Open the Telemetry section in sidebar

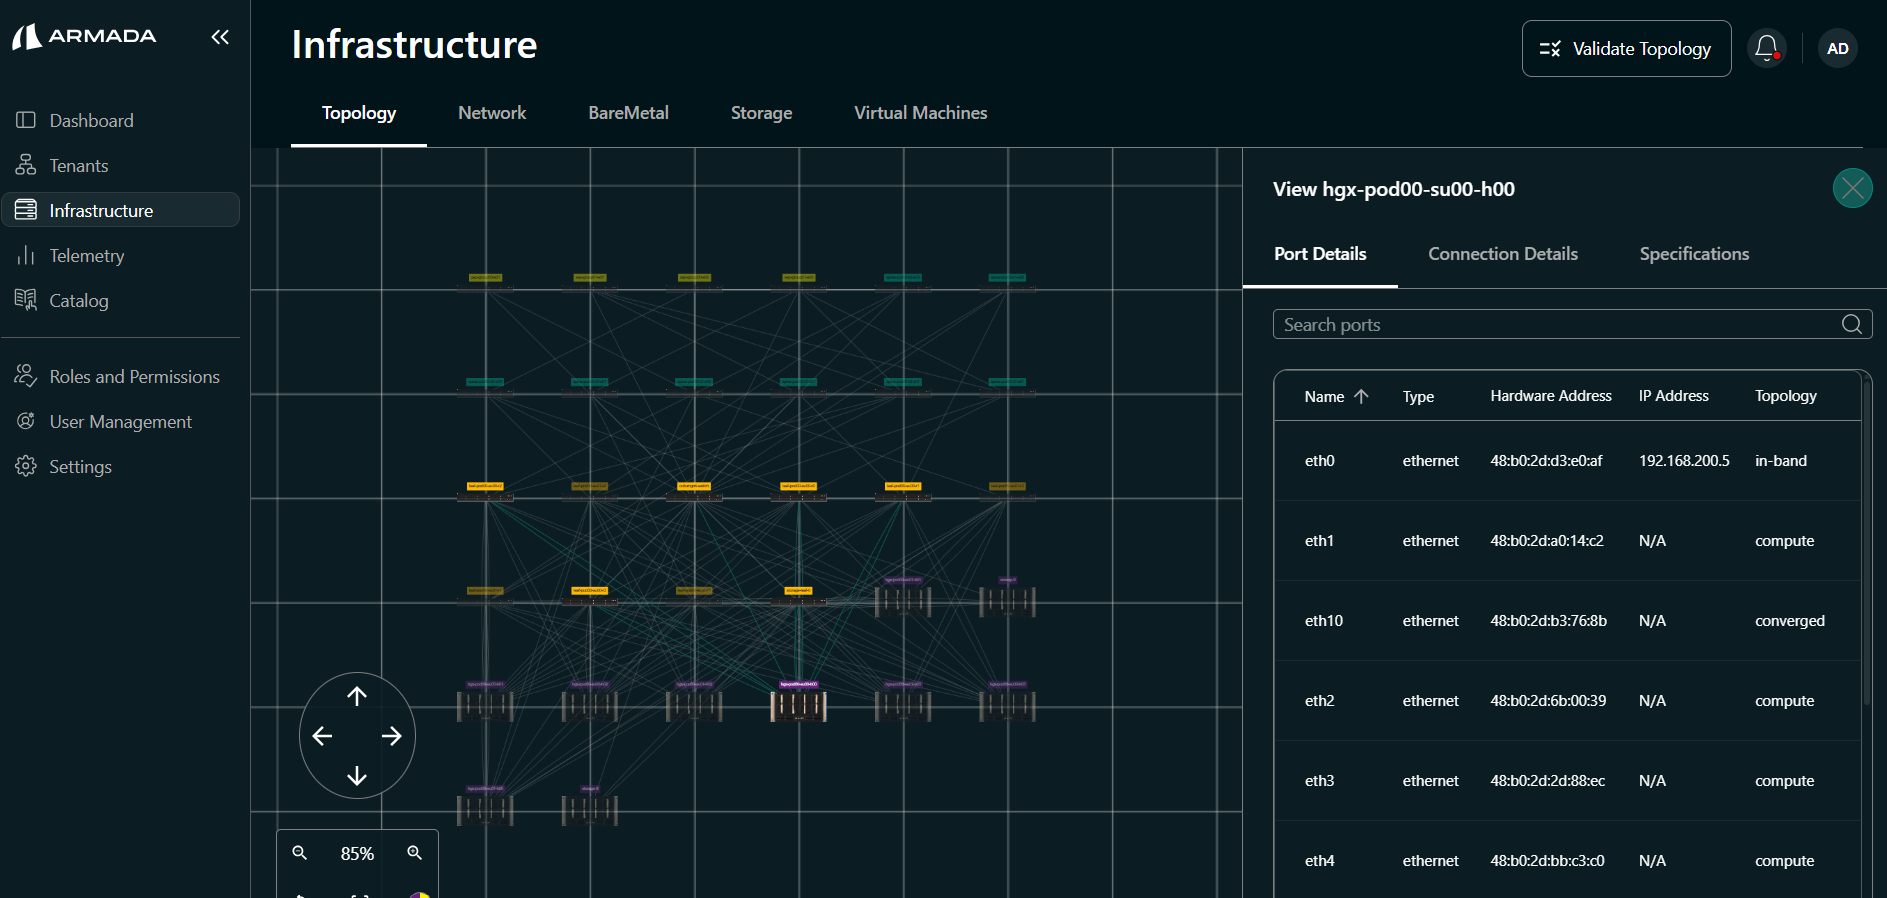87,256
